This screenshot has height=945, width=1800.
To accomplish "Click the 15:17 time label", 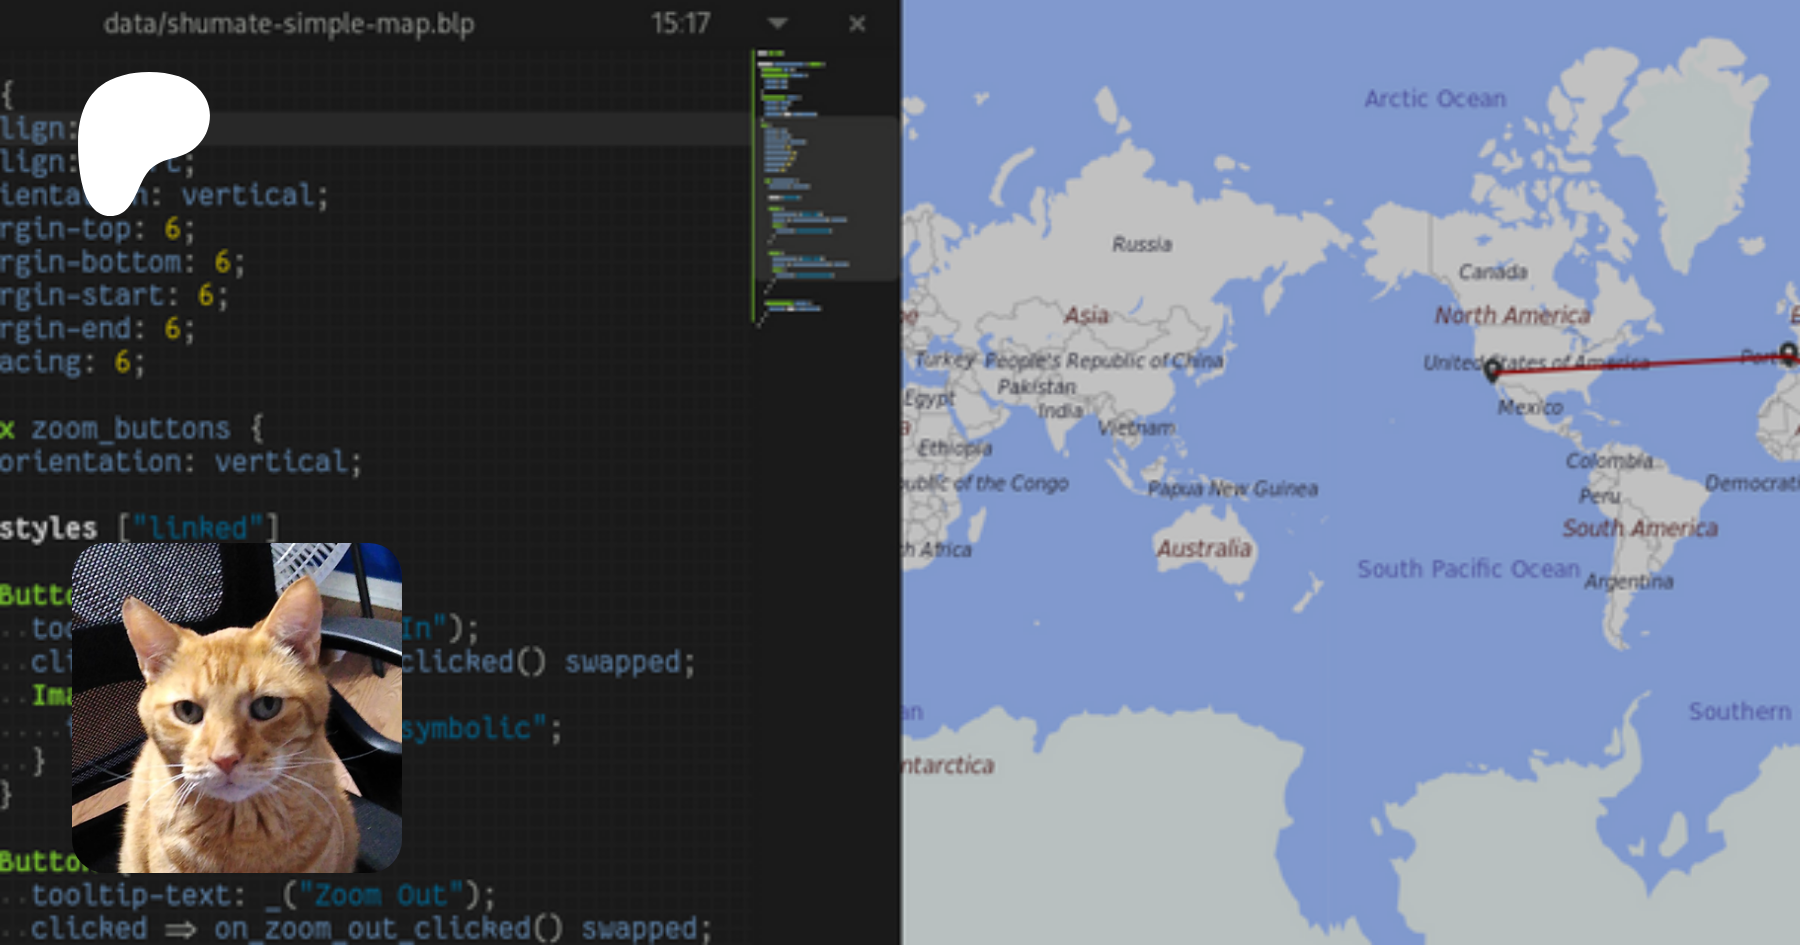I will (680, 23).
